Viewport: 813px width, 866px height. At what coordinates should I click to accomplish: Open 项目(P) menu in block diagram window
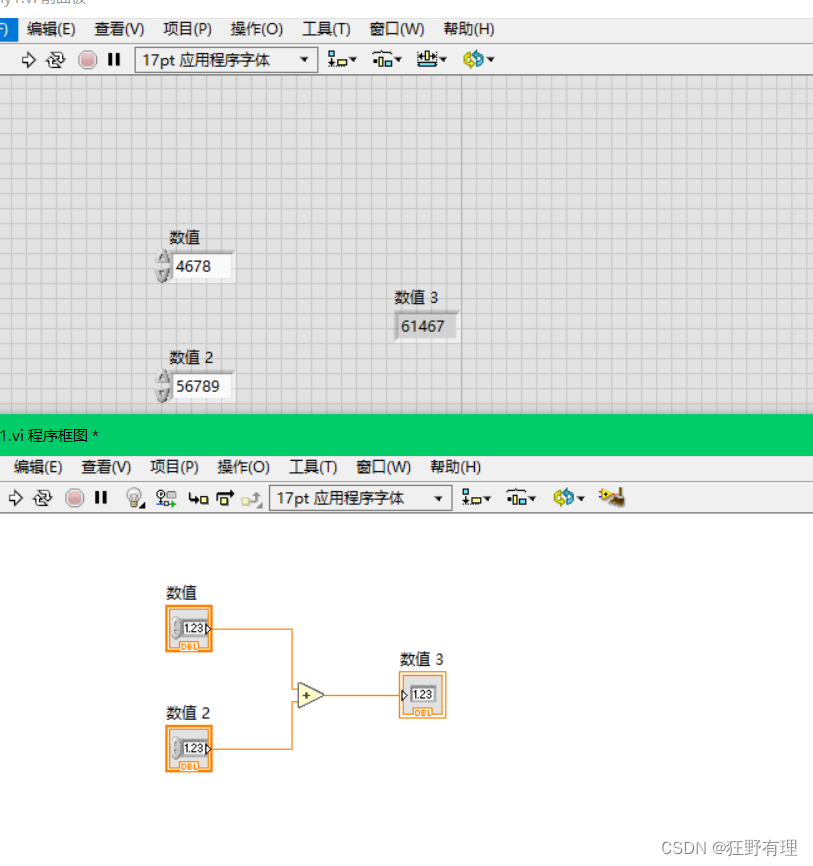[174, 467]
